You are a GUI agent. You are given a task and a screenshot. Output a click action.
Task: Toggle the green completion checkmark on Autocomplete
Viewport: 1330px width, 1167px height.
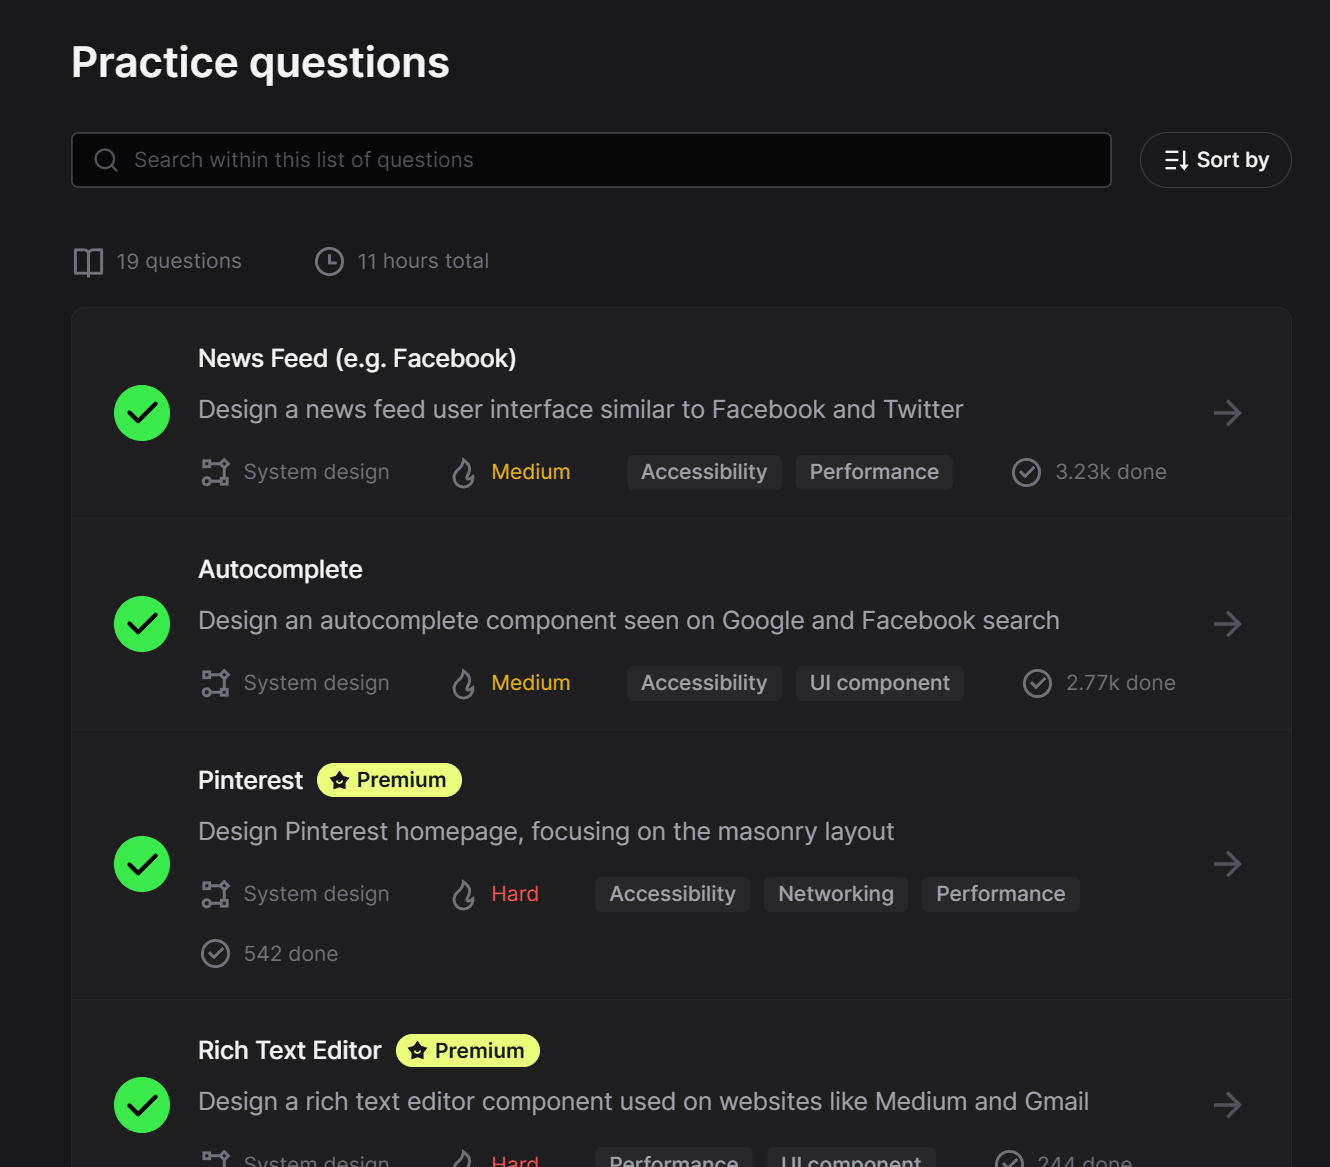141,624
